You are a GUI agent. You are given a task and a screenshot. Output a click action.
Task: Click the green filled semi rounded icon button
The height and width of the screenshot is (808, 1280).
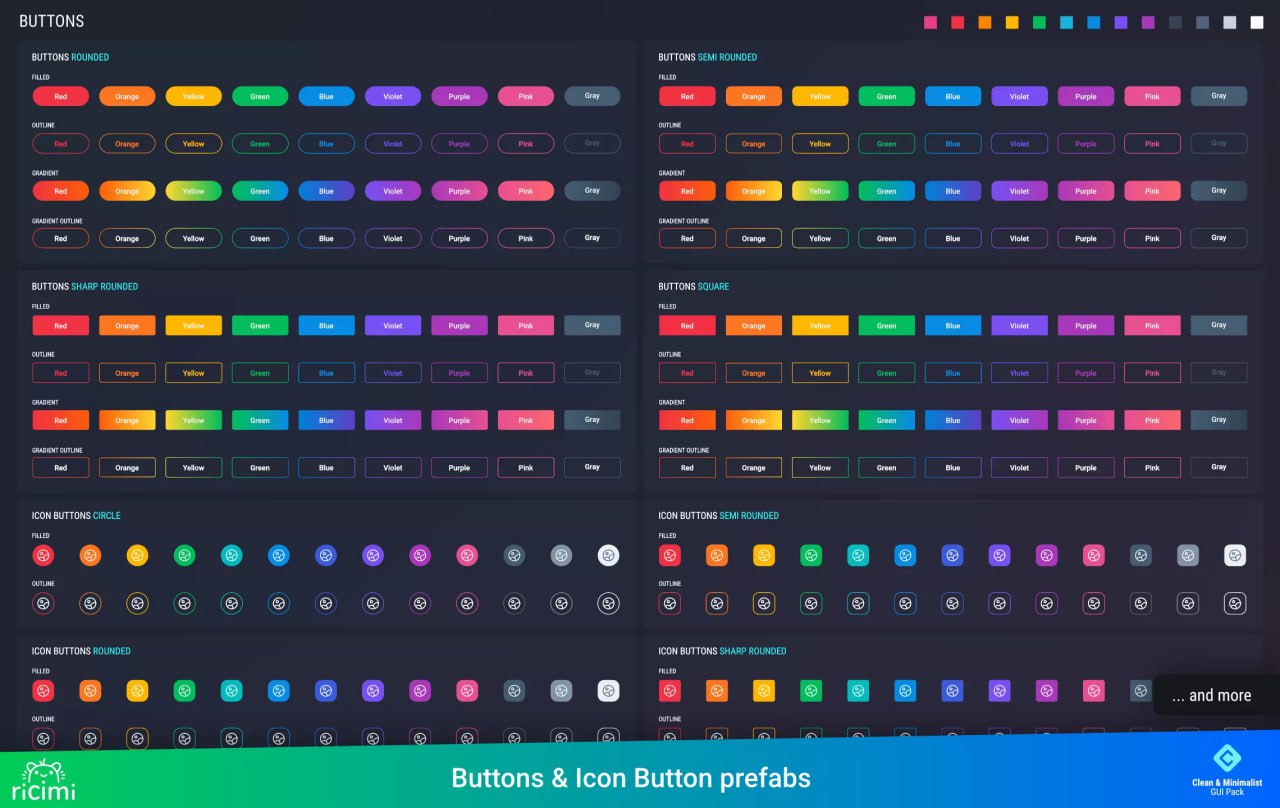point(811,555)
